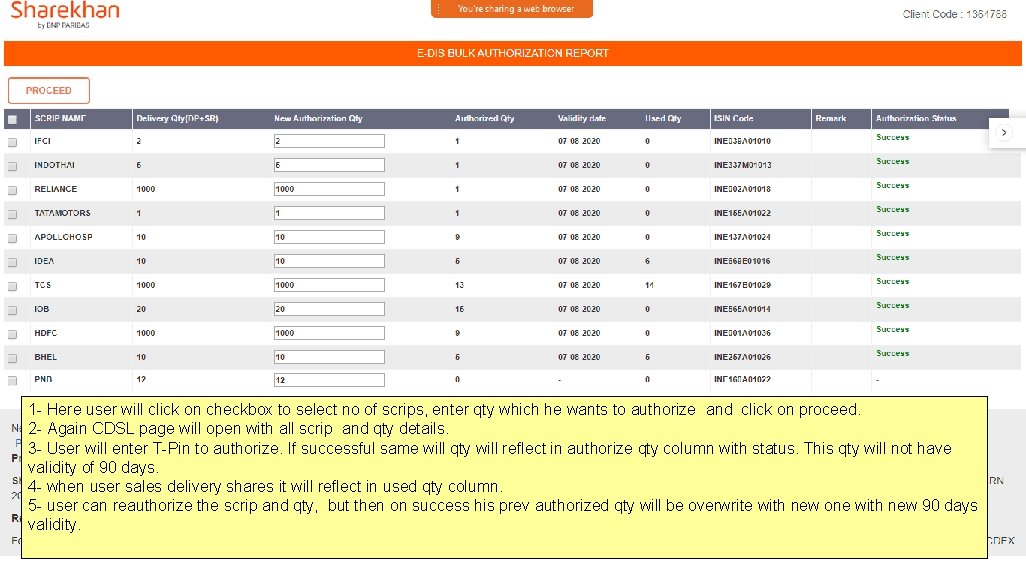1026x576 pixels.
Task: Click the SCRIP NAME column header
Action: click(60, 118)
